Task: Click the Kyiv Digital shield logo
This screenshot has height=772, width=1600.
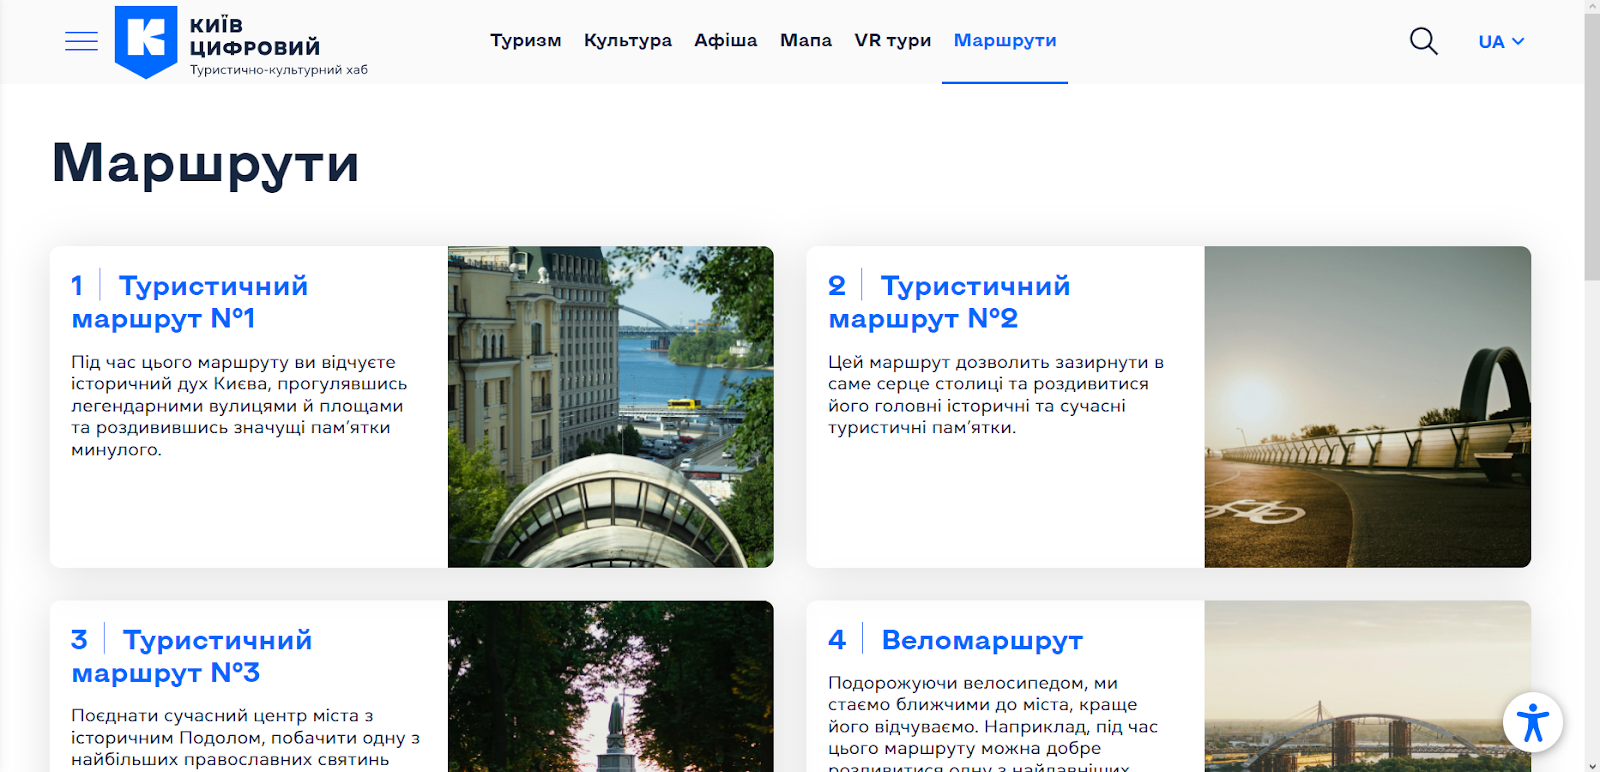Action: (146, 42)
